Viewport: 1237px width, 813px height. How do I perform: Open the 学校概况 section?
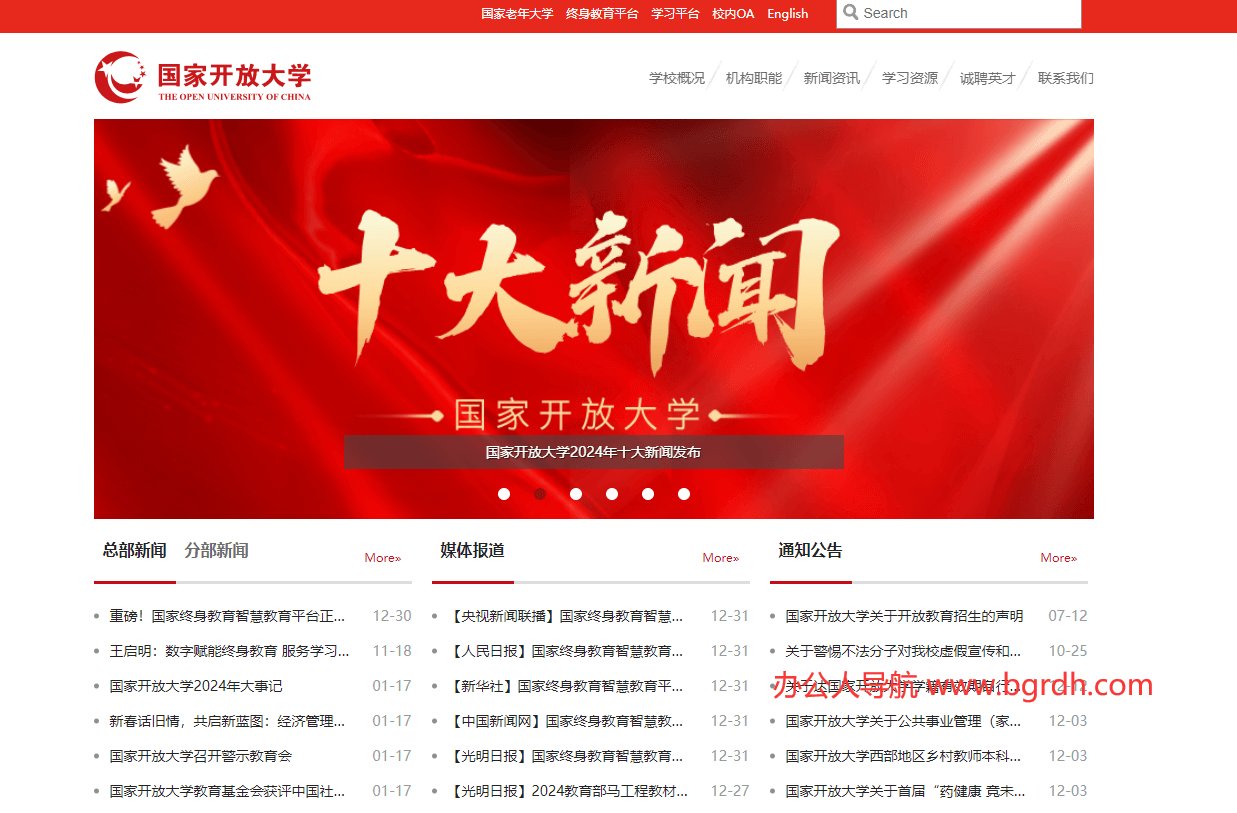click(675, 77)
